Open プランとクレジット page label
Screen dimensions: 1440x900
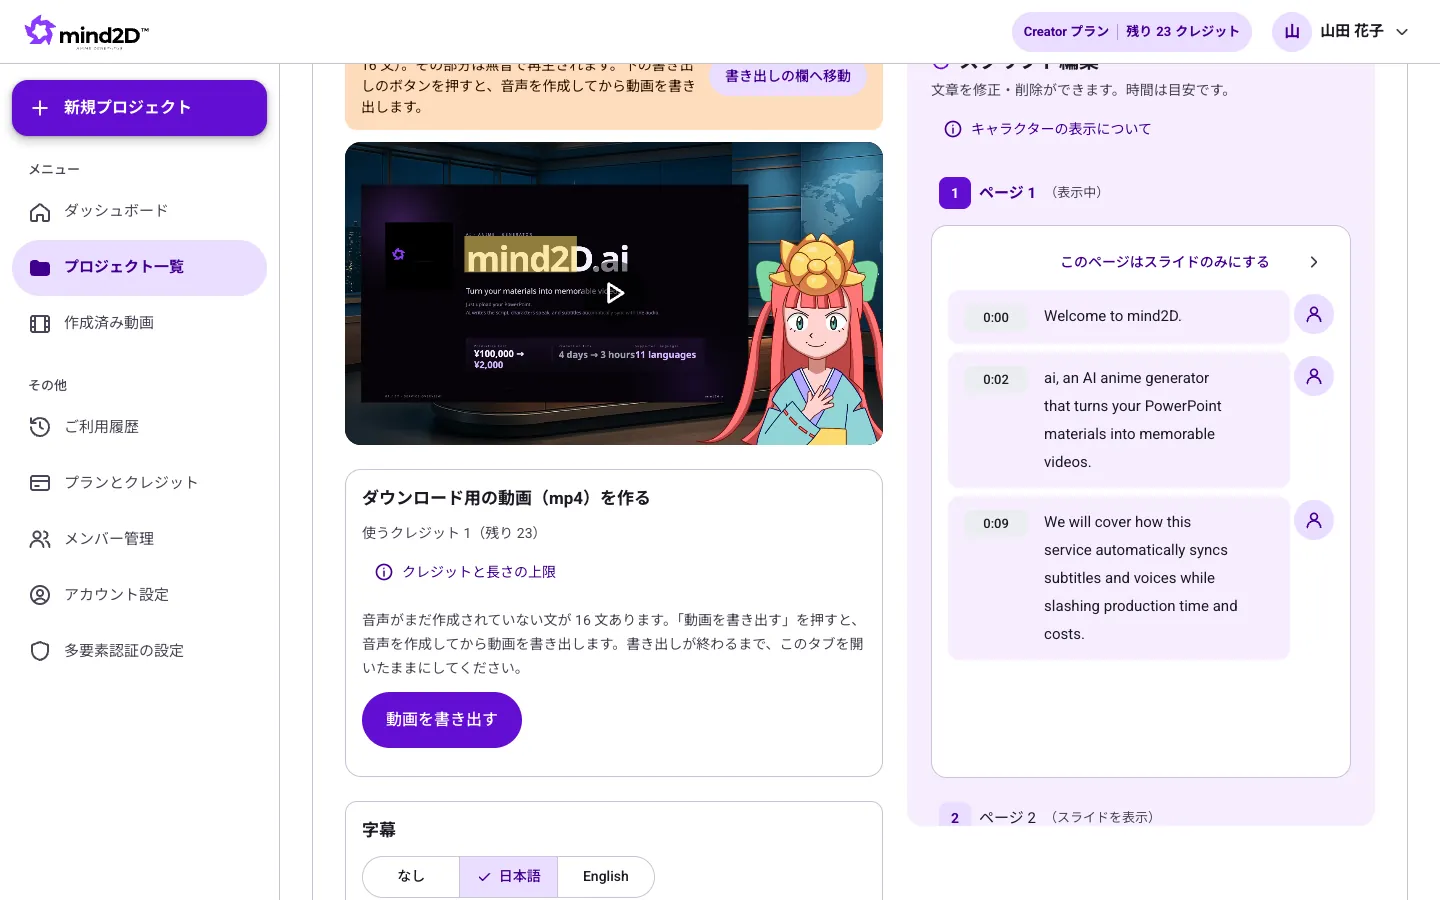(x=131, y=483)
